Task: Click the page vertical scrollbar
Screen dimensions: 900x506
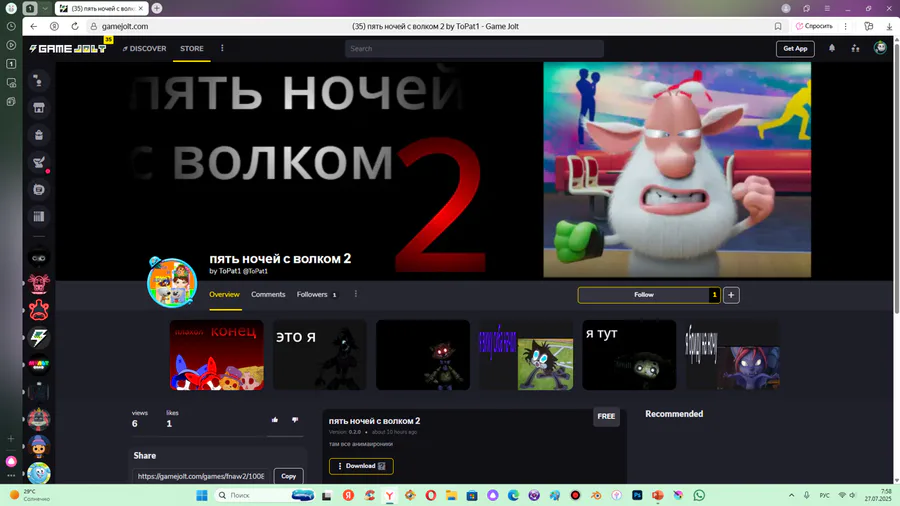Action: pyautogui.click(x=896, y=178)
